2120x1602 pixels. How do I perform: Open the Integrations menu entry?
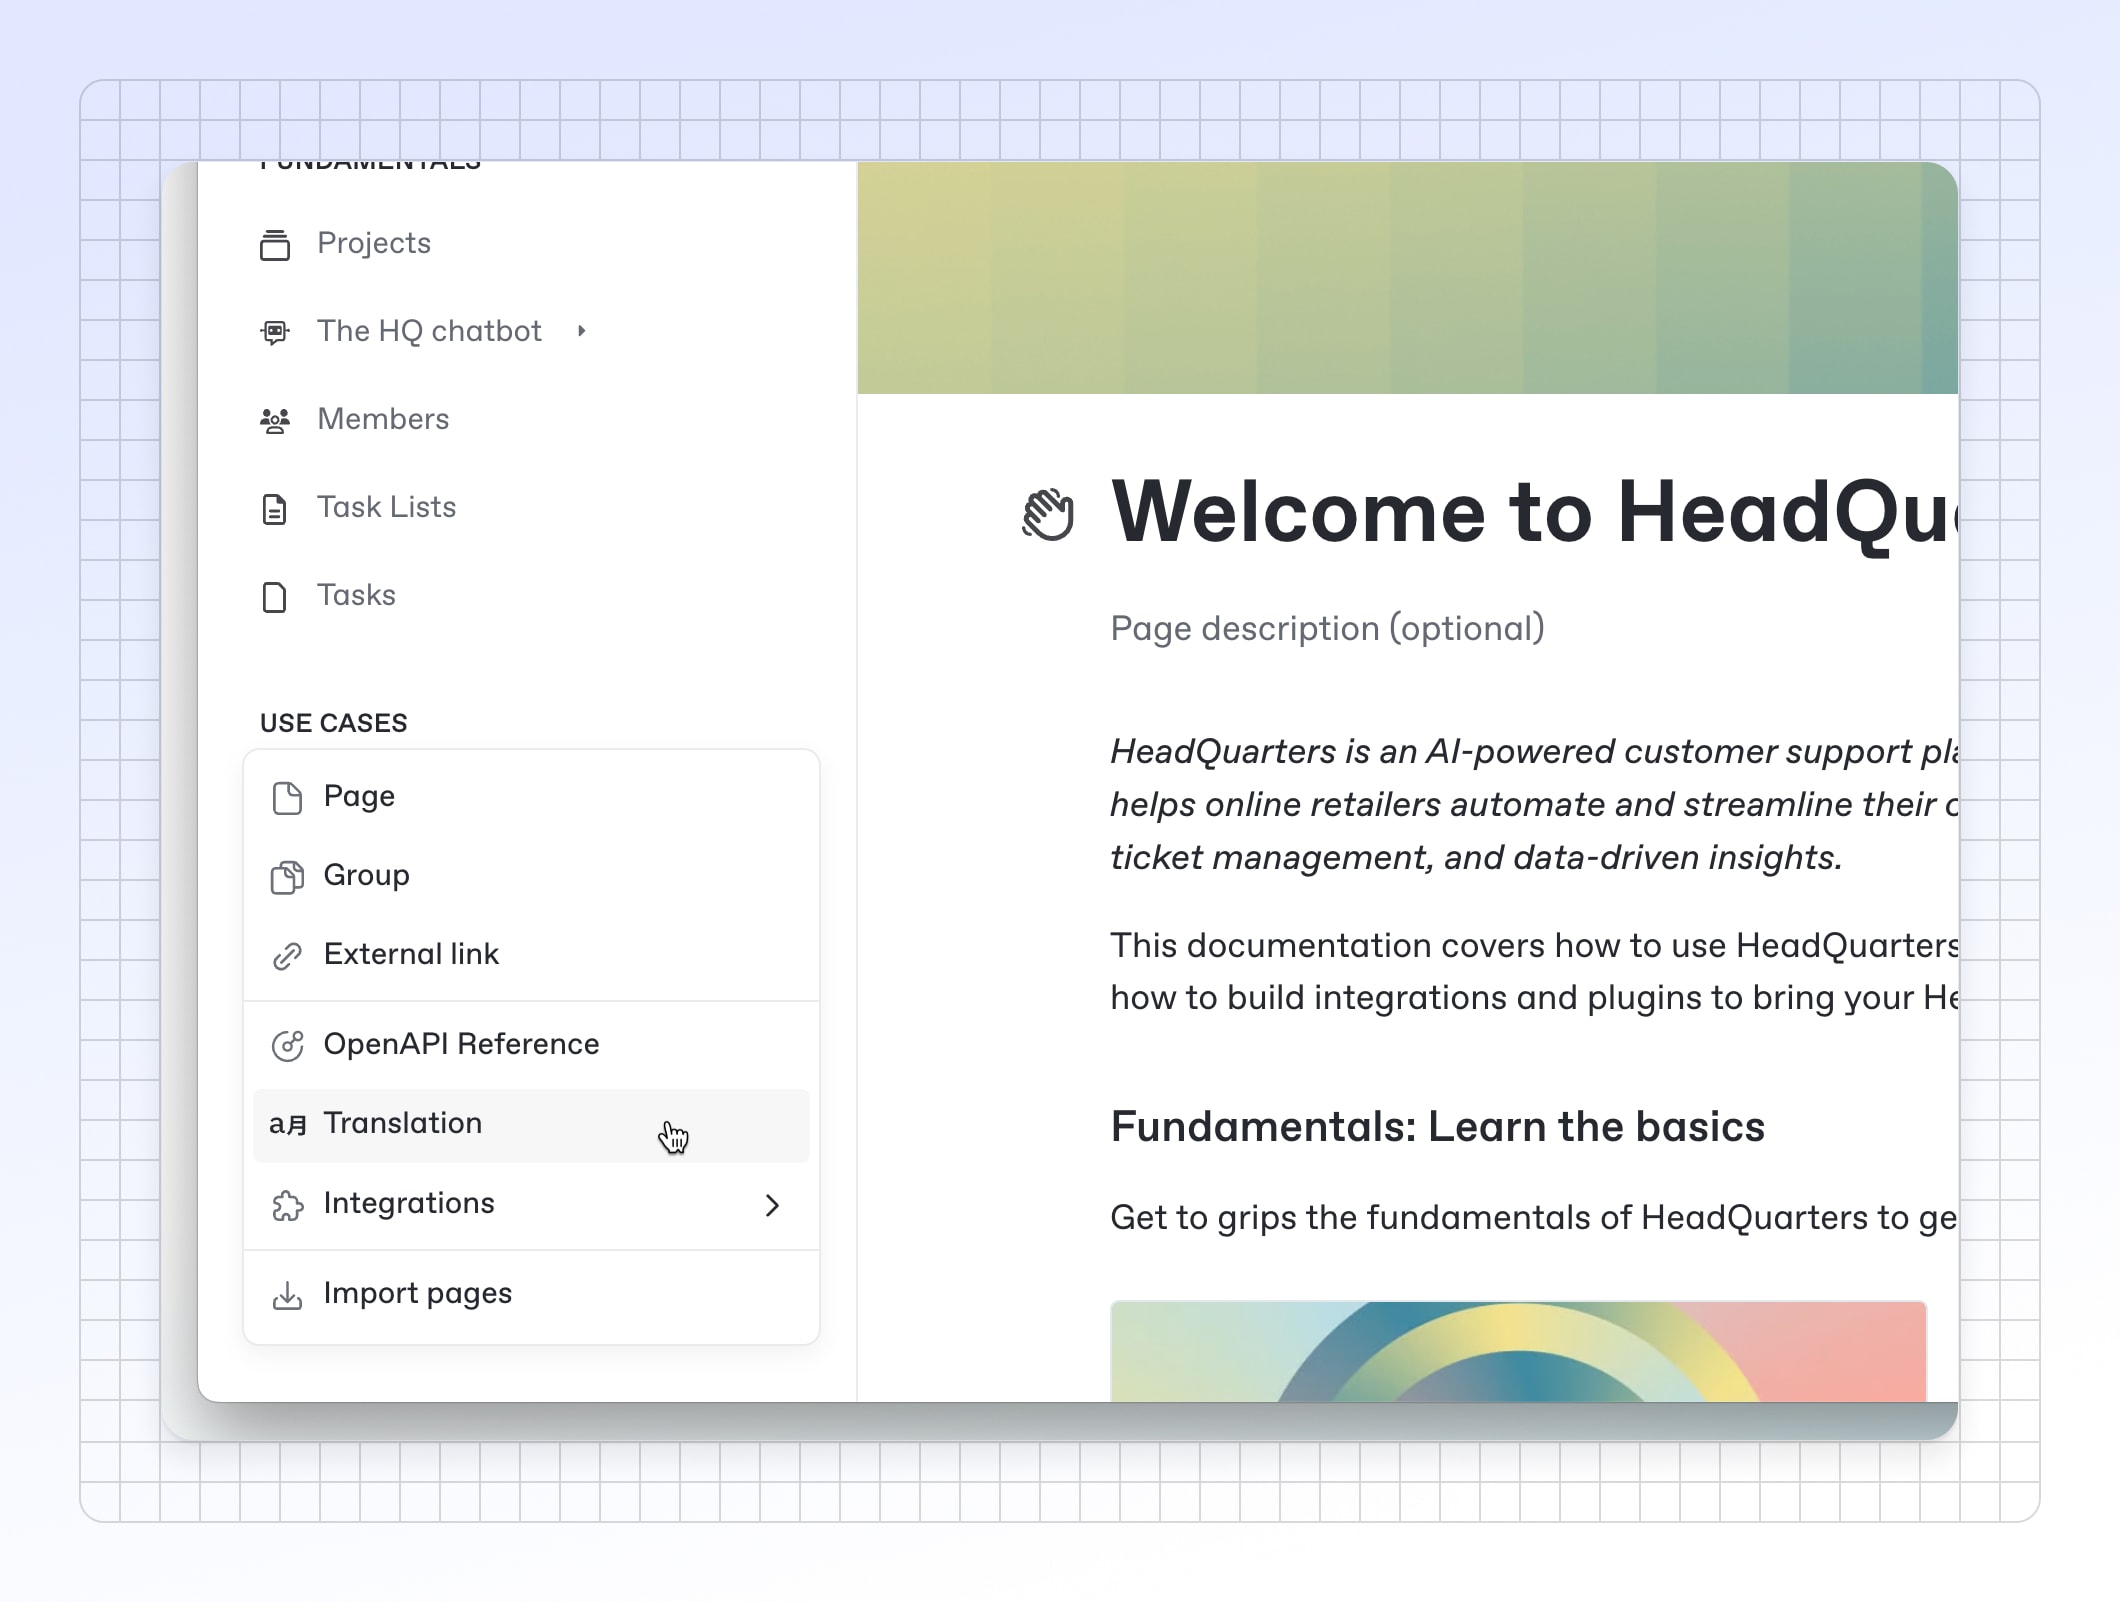[531, 1204]
